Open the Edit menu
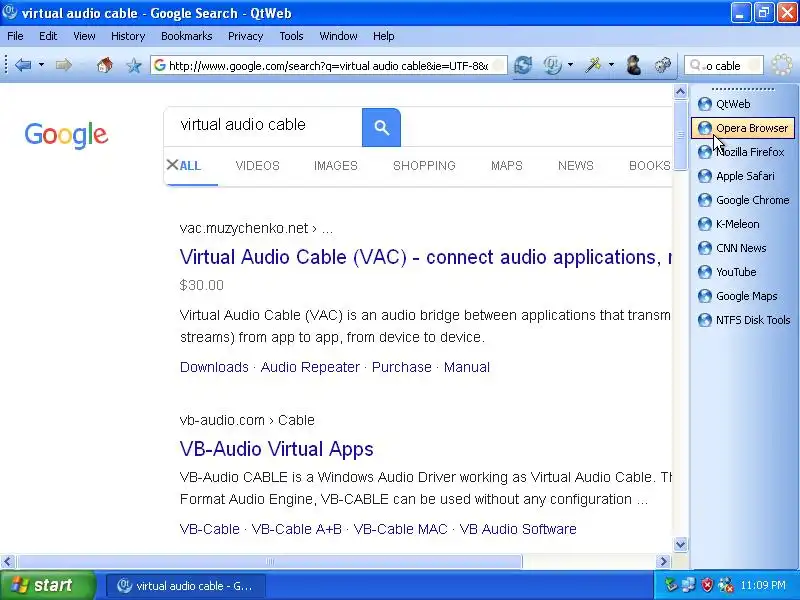Image resolution: width=800 pixels, height=600 pixels. [x=48, y=36]
